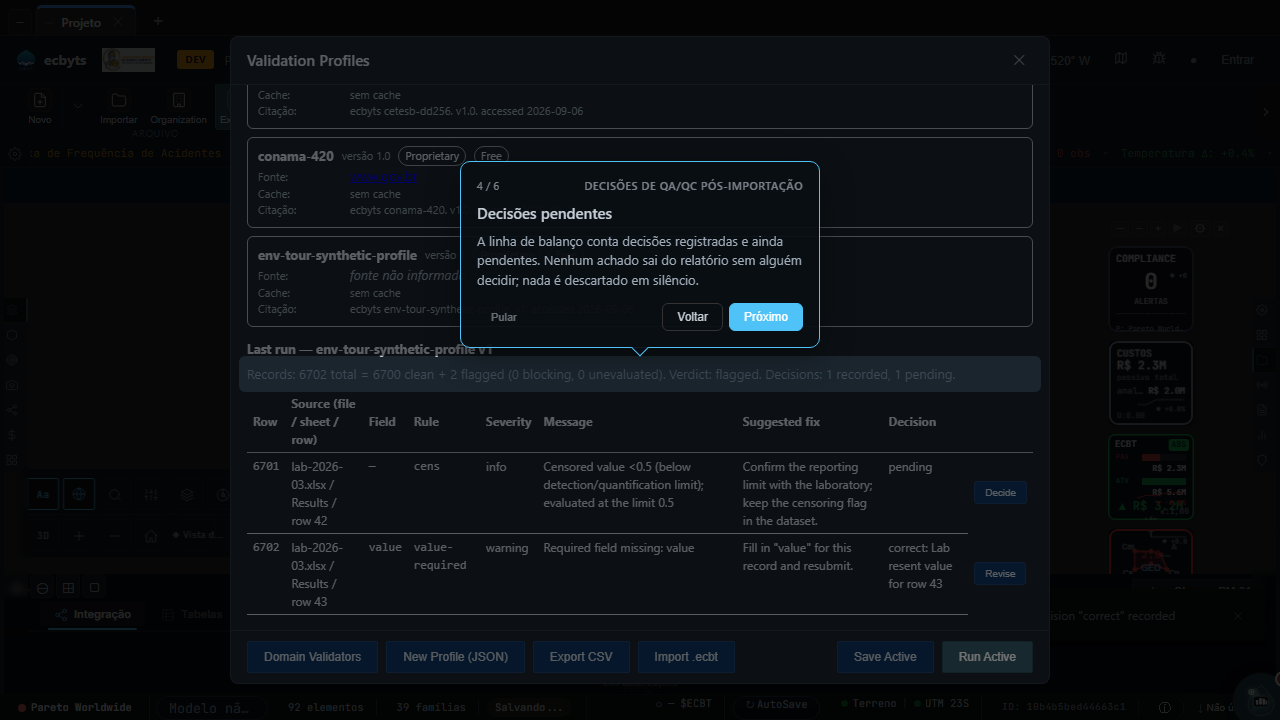Click Decide for row 6701
Image resolution: width=1280 pixels, height=720 pixels.
[1000, 493]
